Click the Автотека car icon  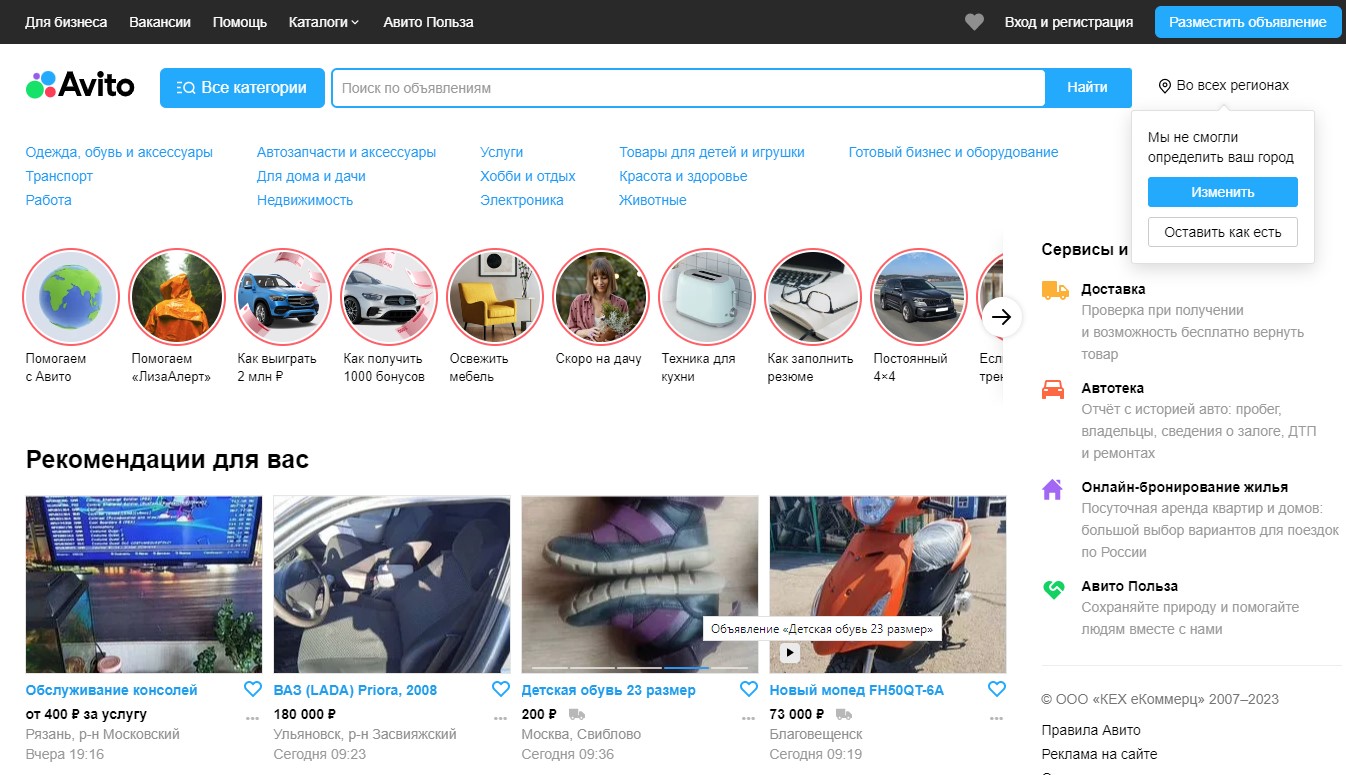pyautogui.click(x=1053, y=389)
